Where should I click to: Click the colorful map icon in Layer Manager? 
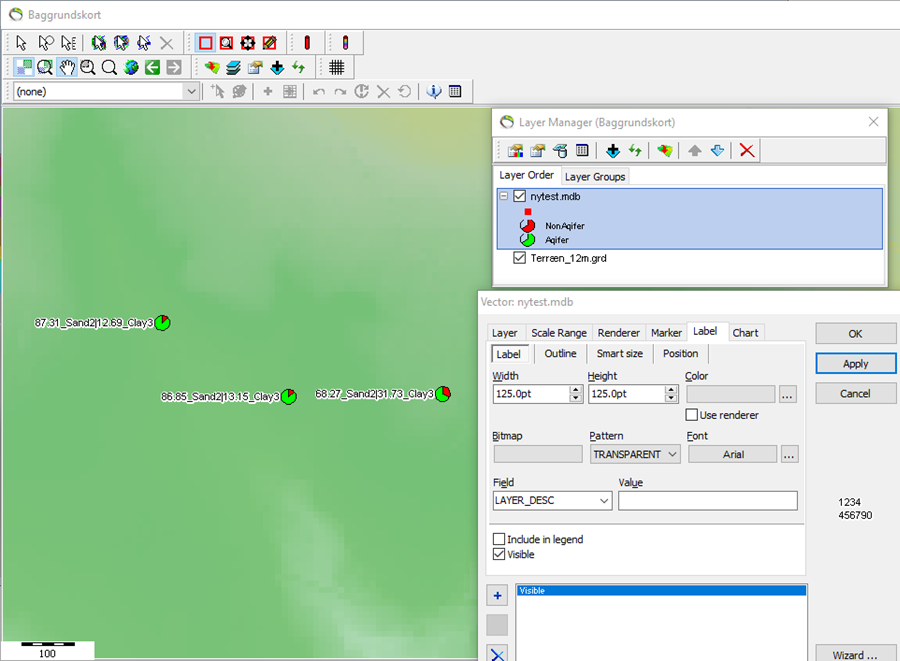pyautogui.click(x=665, y=150)
